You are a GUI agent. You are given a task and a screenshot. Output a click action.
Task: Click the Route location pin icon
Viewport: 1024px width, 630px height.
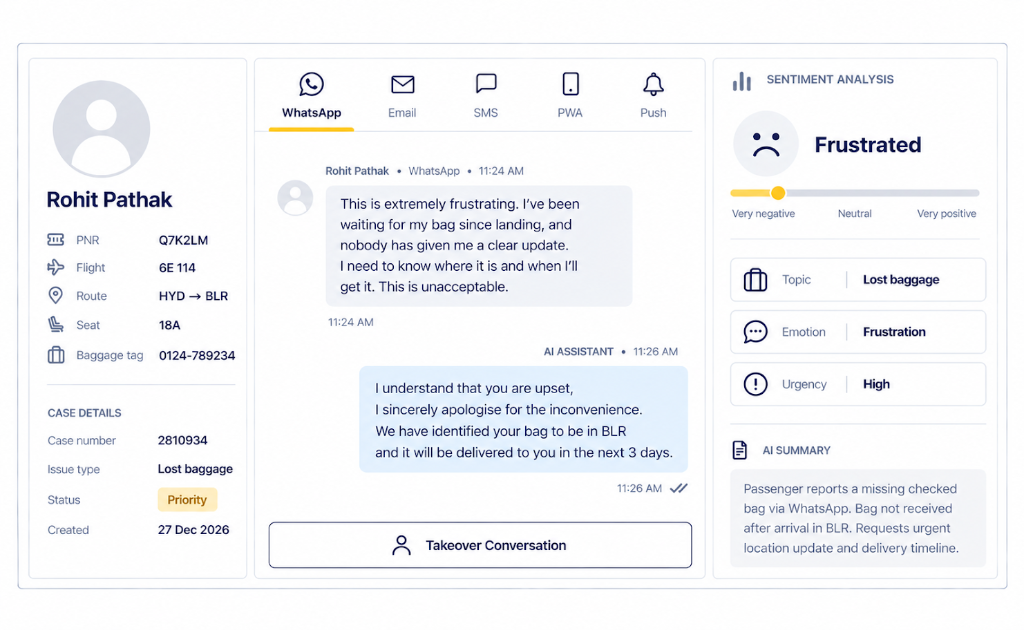point(56,295)
